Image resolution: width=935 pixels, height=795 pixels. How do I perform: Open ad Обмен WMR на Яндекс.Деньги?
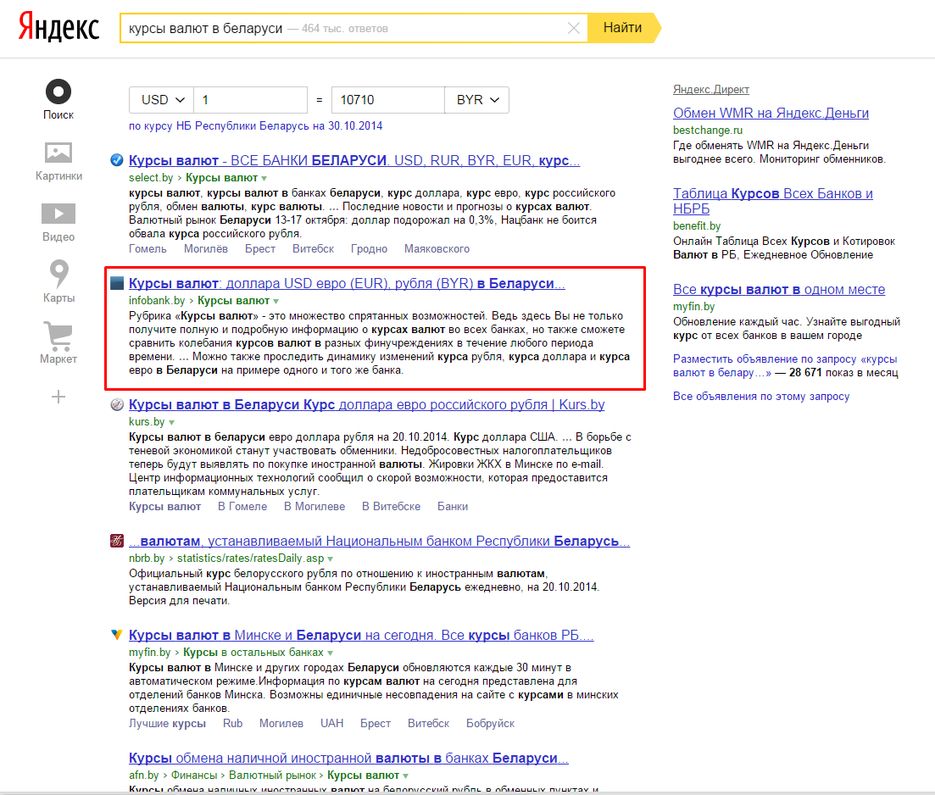(x=770, y=113)
